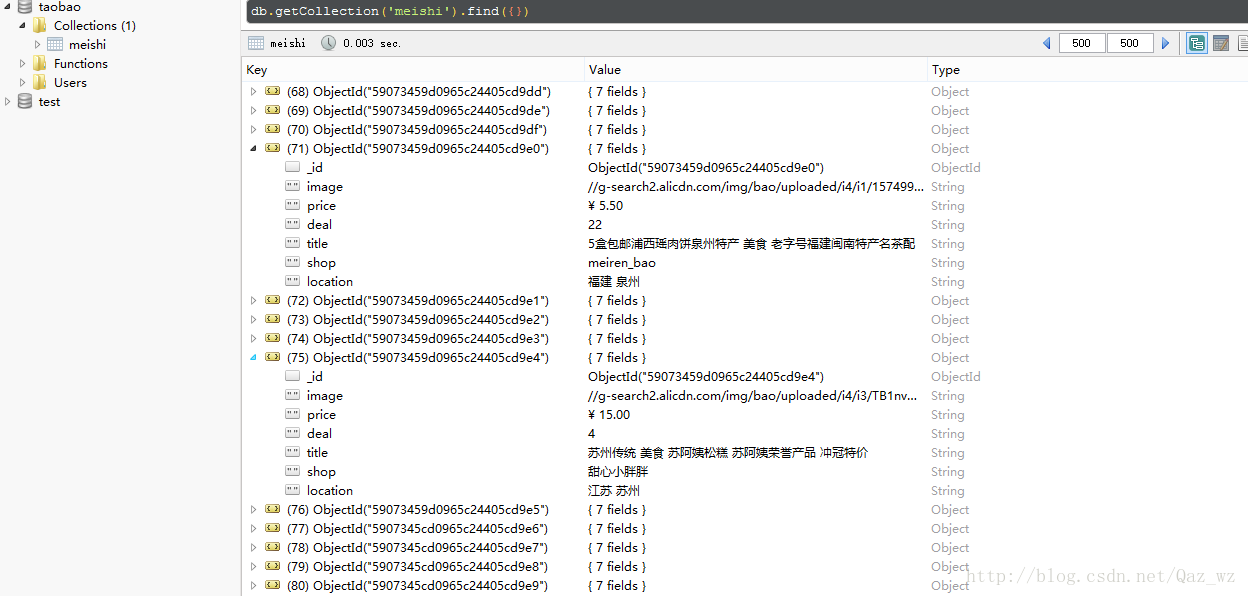Select Collections (1) in the tree
Screen dimensions: 1248x596
[x=95, y=25]
